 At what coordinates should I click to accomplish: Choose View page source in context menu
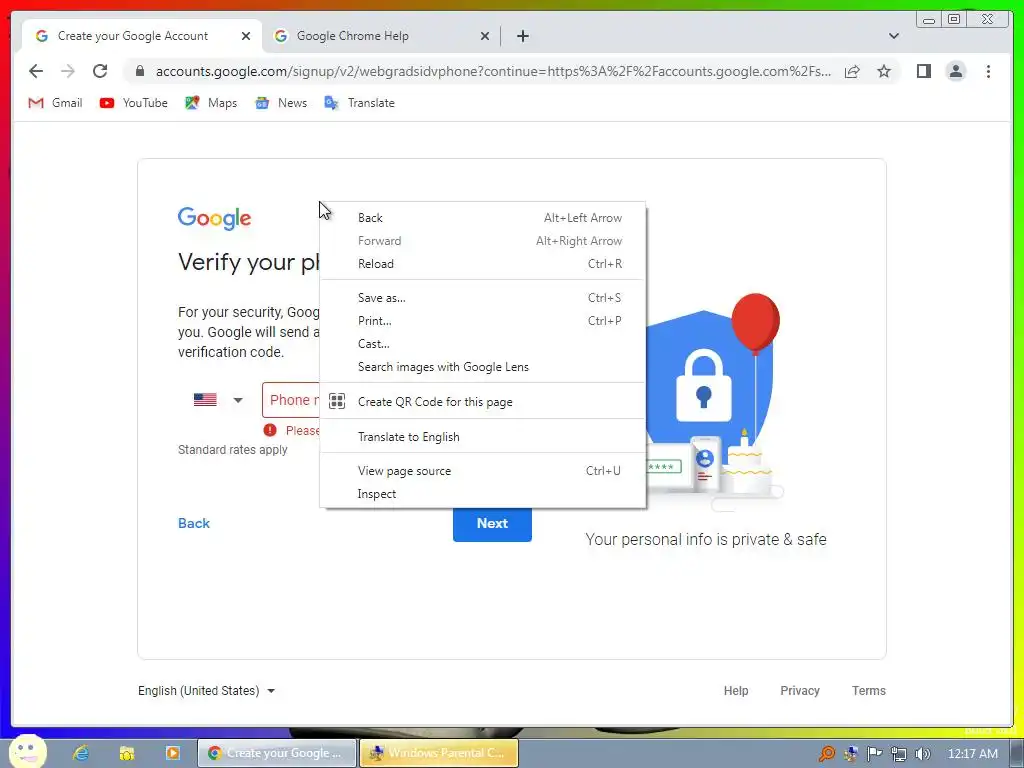pos(483,471)
